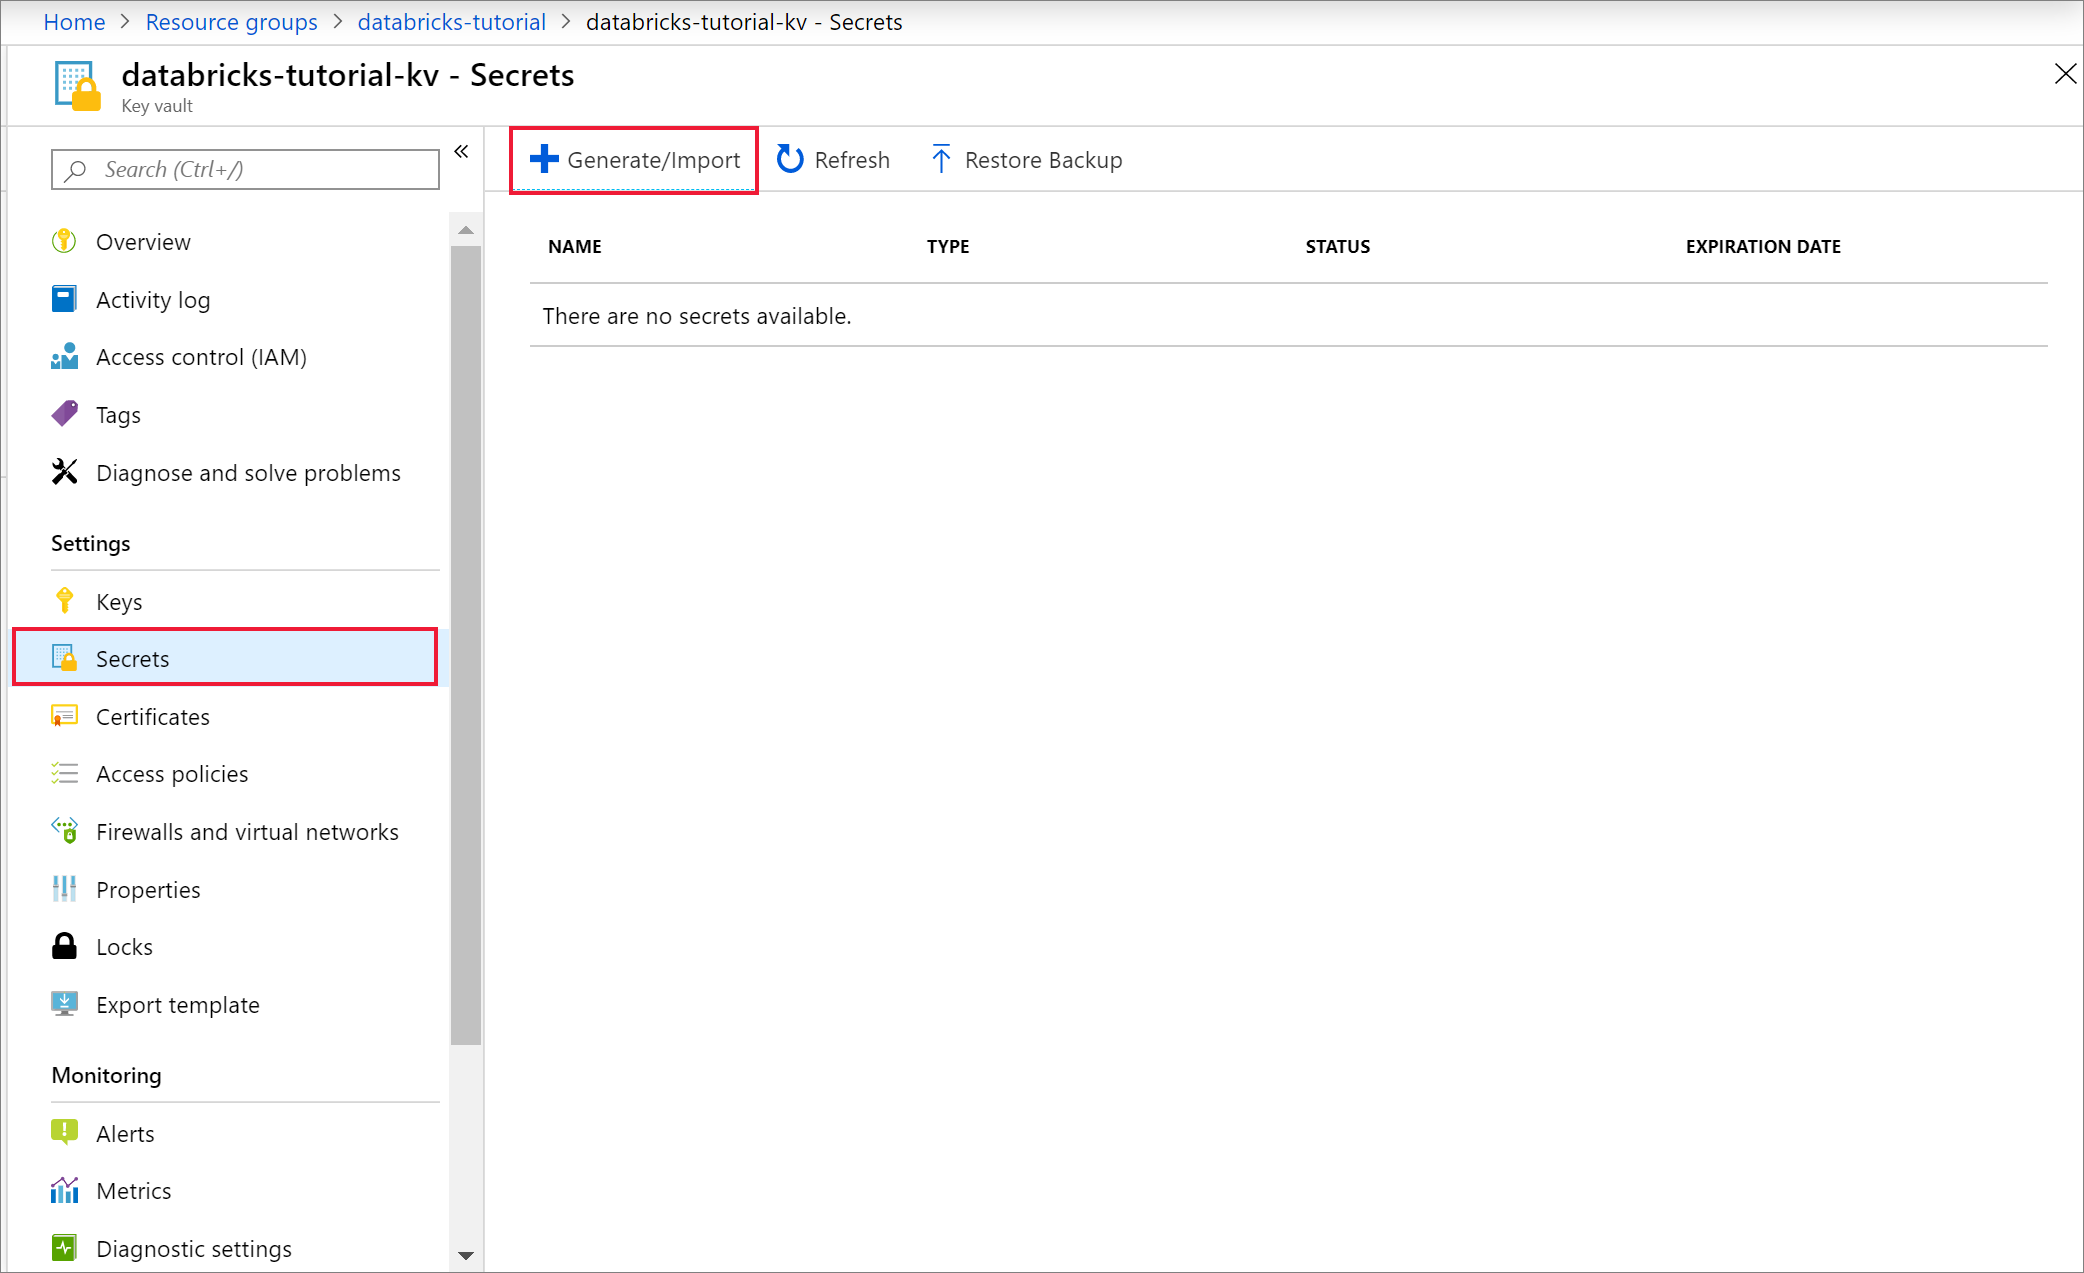Click the Locks padlock icon
The height and width of the screenshot is (1273, 2084).
[65, 947]
